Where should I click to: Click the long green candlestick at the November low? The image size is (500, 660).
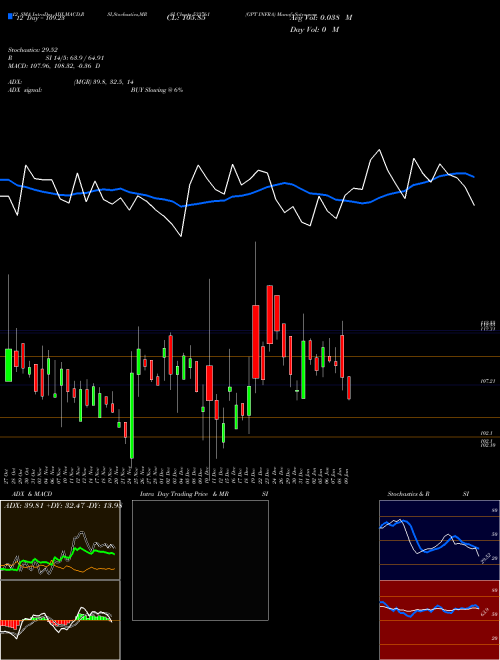point(132,415)
